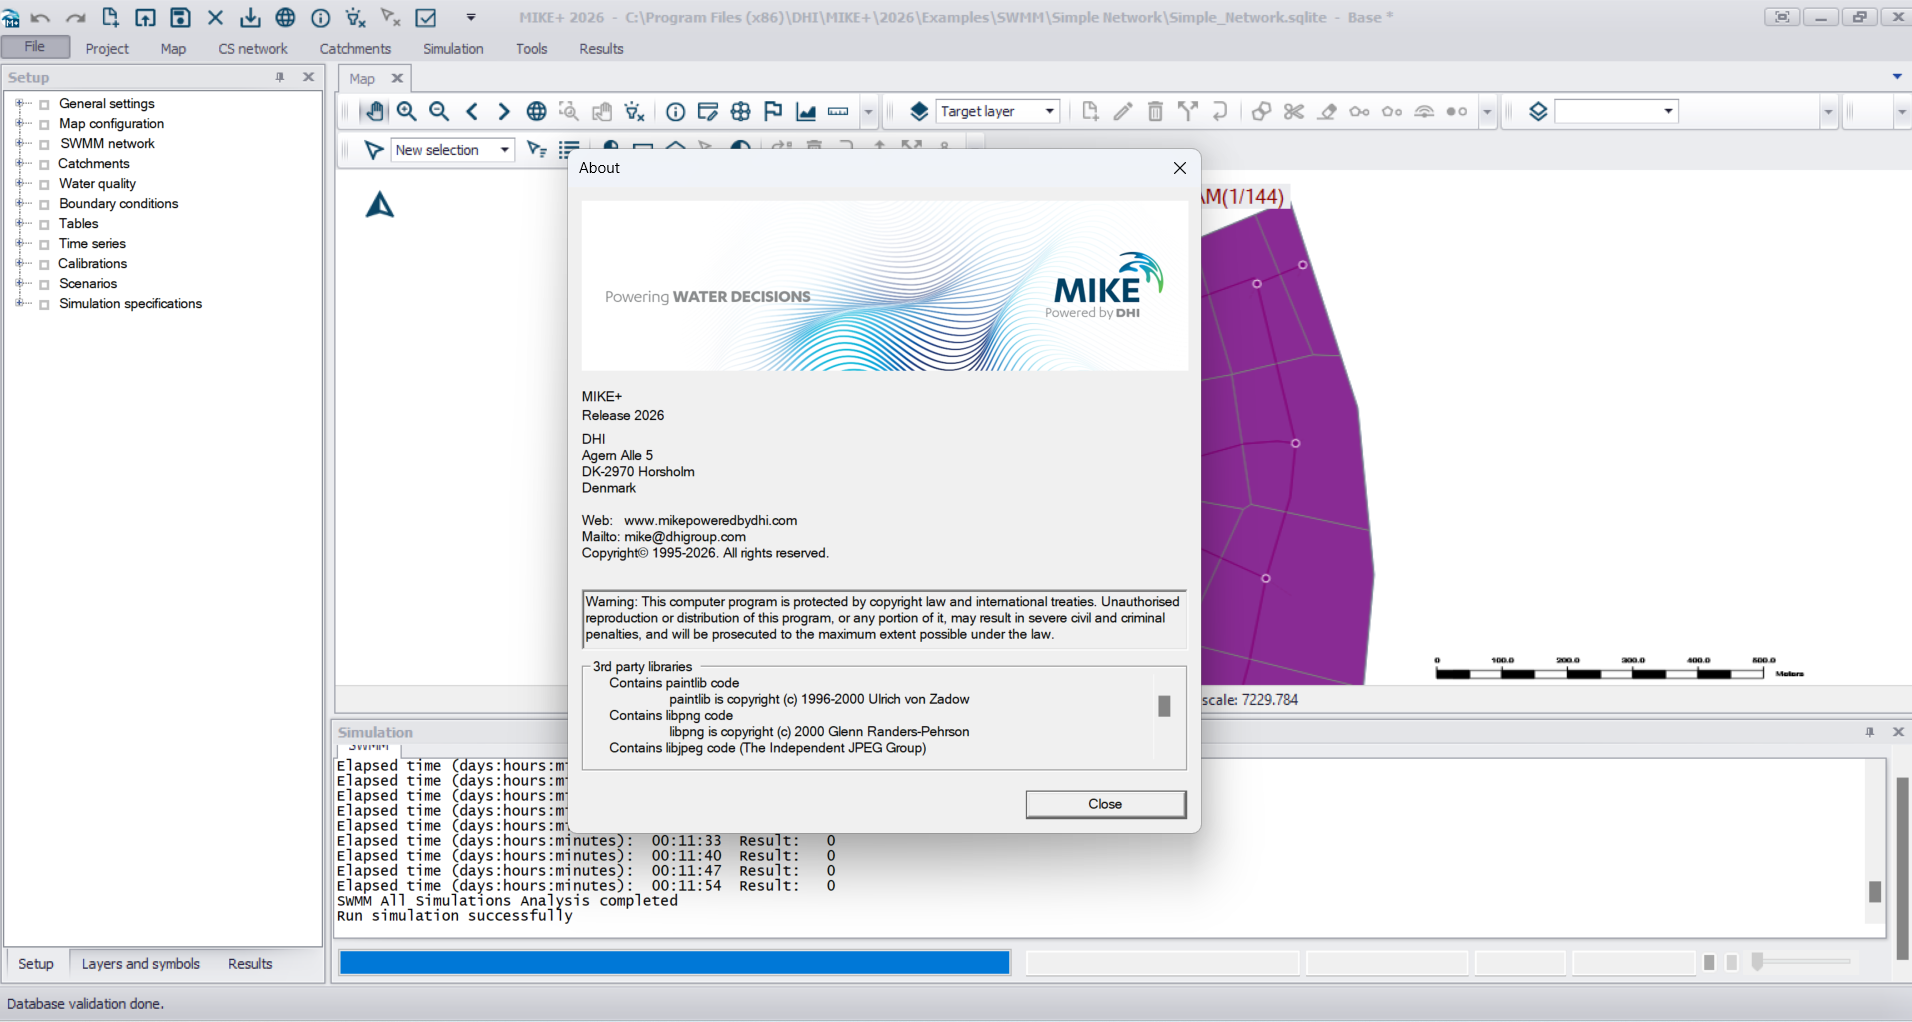Image resolution: width=1912 pixels, height=1022 pixels.
Task: Go to the next map extent arrow
Action: pos(504,111)
